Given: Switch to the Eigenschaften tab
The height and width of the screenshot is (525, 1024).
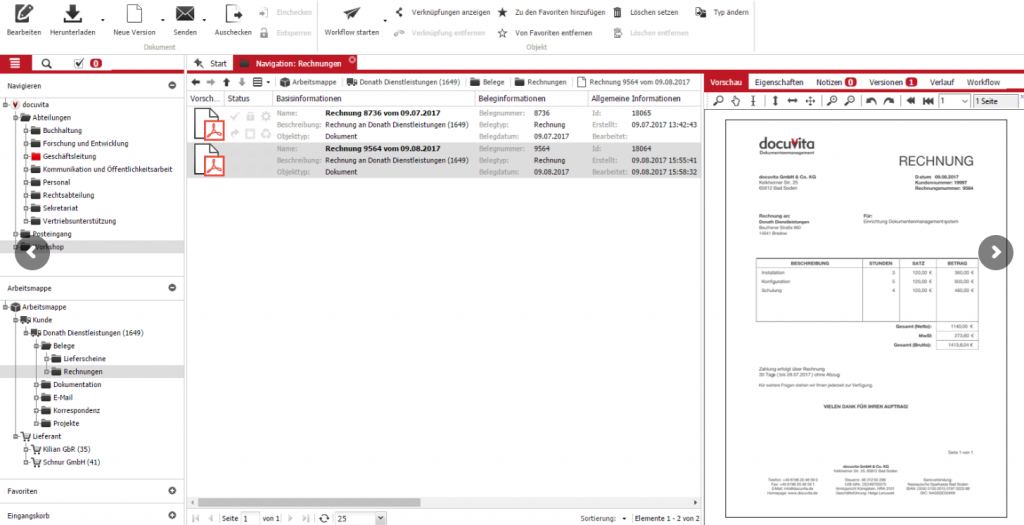Looking at the screenshot, I should 780,81.
